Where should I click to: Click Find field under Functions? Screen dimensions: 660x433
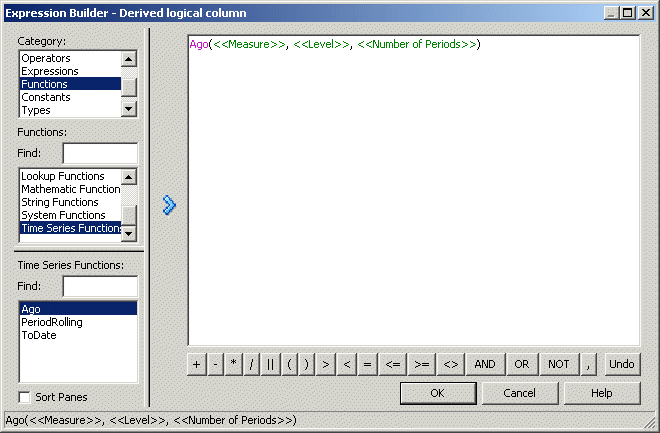pyautogui.click(x=100, y=153)
